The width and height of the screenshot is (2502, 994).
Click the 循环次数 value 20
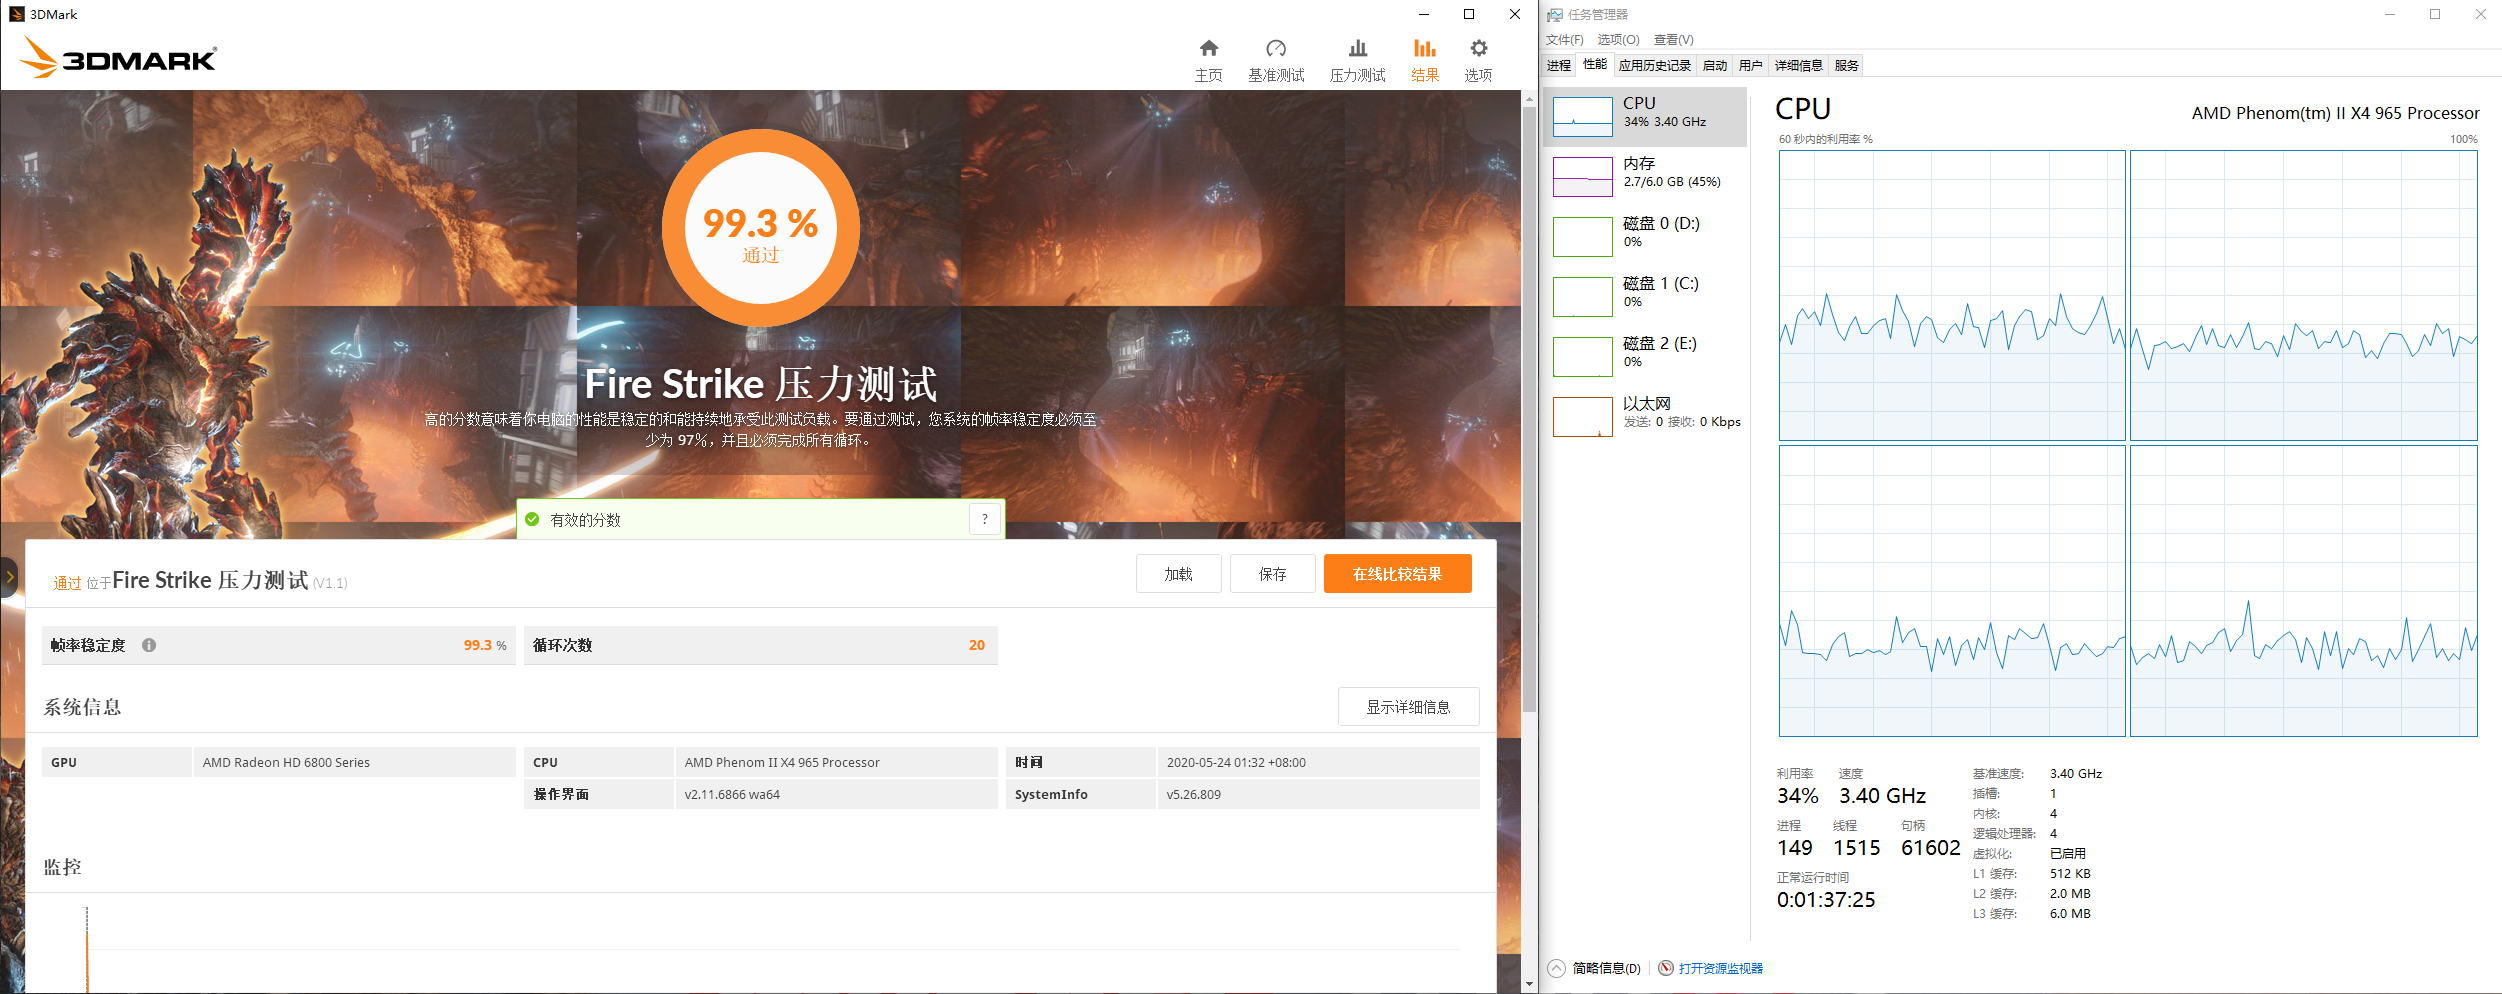coord(977,645)
